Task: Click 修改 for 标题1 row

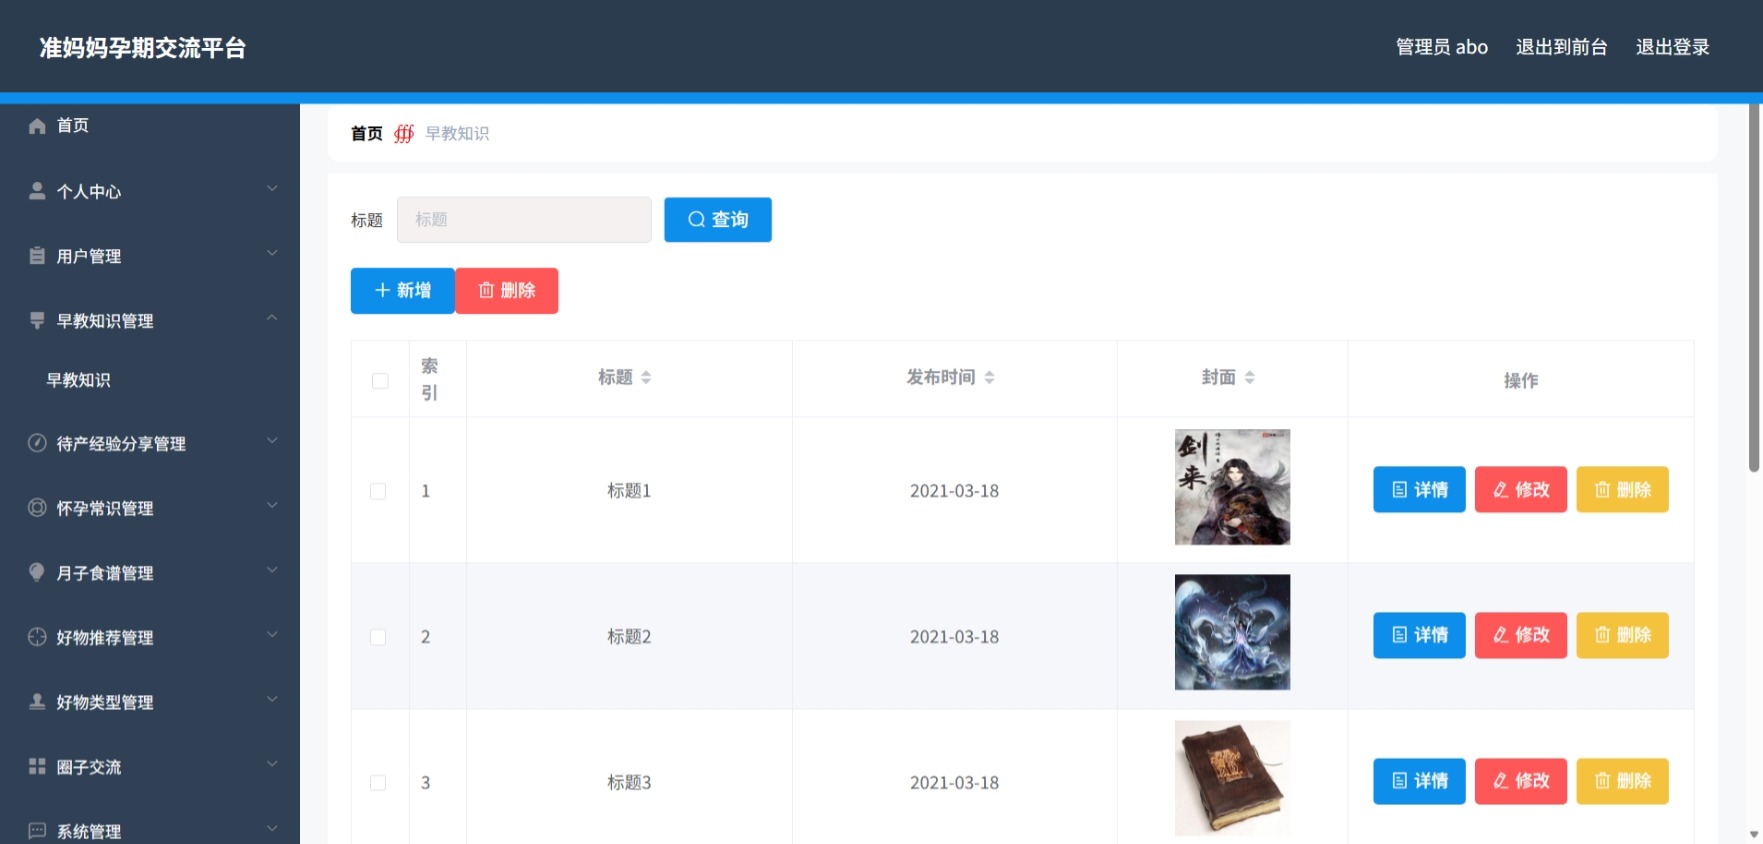Action: click(x=1521, y=489)
